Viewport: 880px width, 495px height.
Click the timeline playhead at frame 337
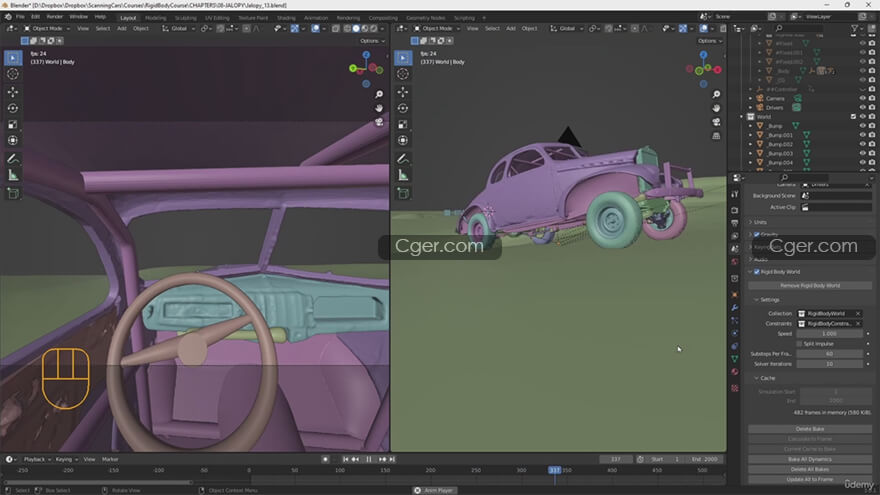[x=554, y=470]
